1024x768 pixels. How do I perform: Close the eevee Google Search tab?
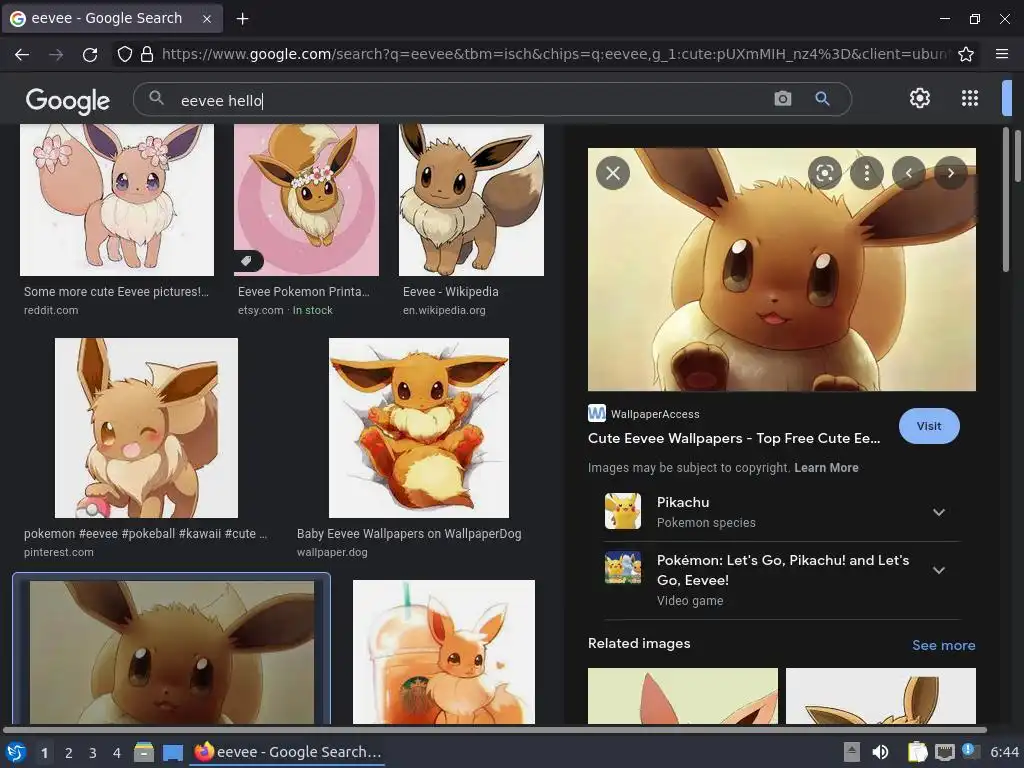207,19
